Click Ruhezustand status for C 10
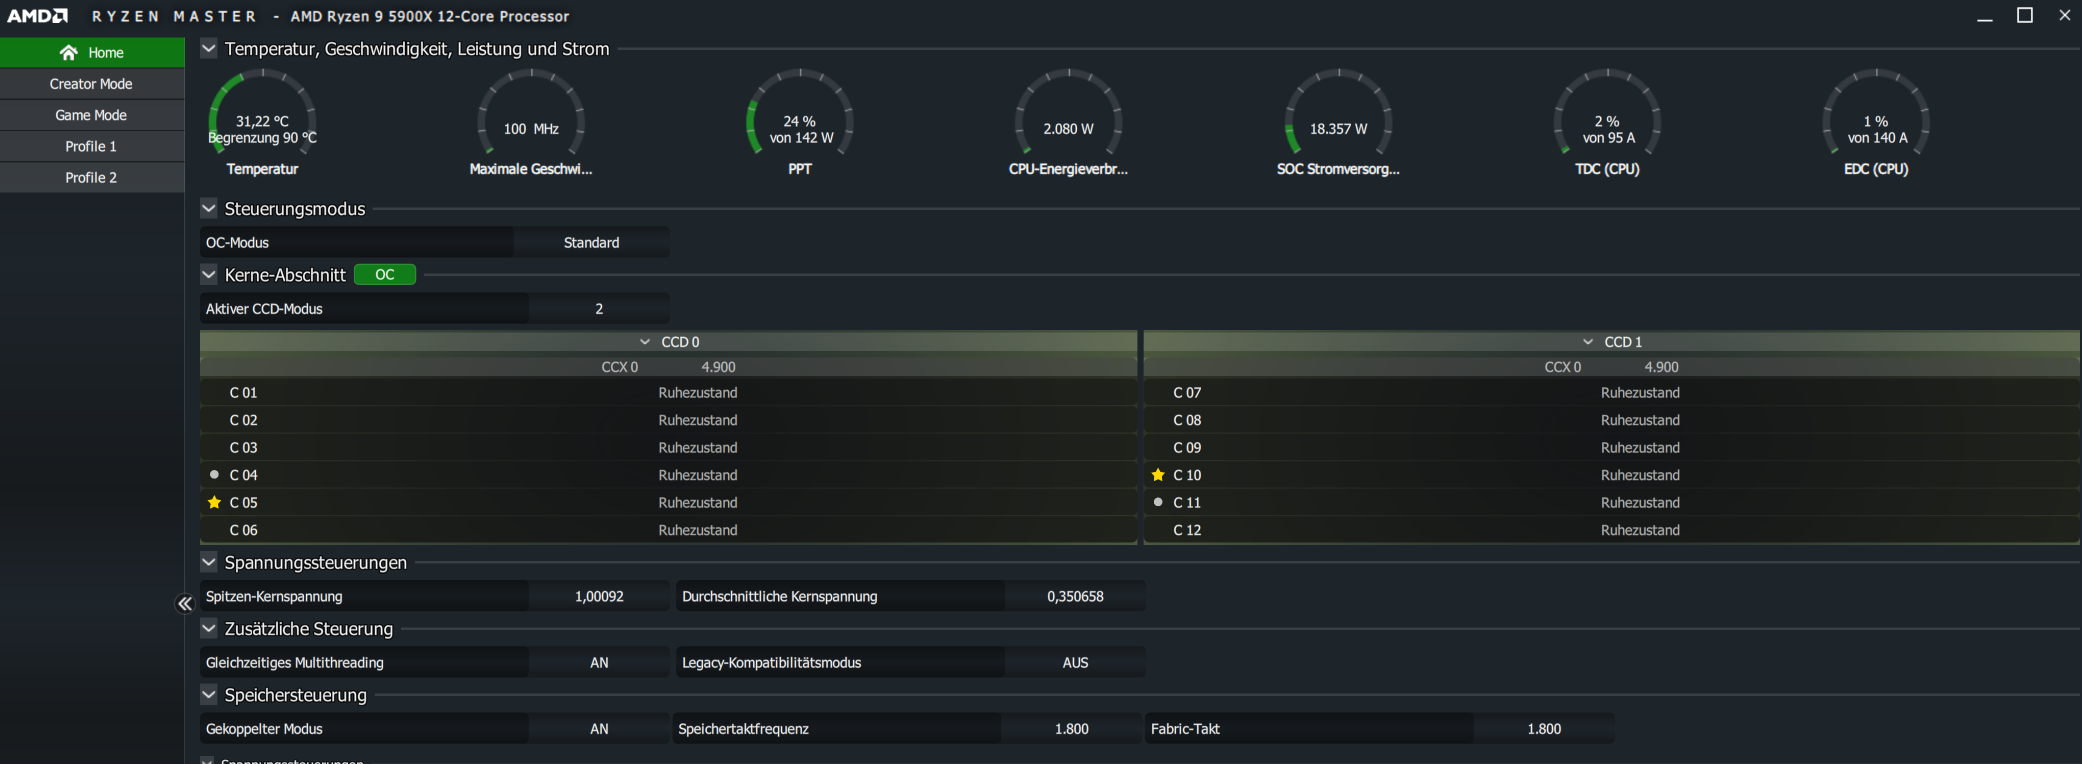Image resolution: width=2082 pixels, height=764 pixels. coord(1640,475)
